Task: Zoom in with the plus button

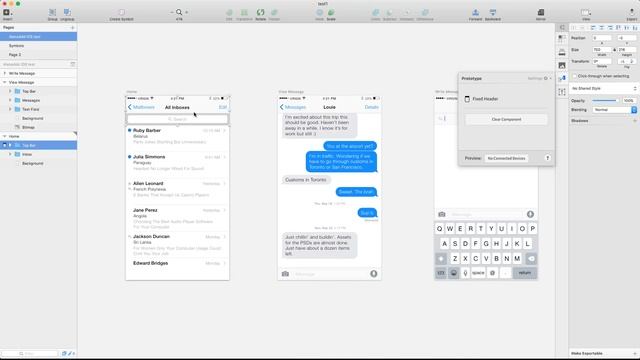Action: pyautogui.click(x=187, y=12)
